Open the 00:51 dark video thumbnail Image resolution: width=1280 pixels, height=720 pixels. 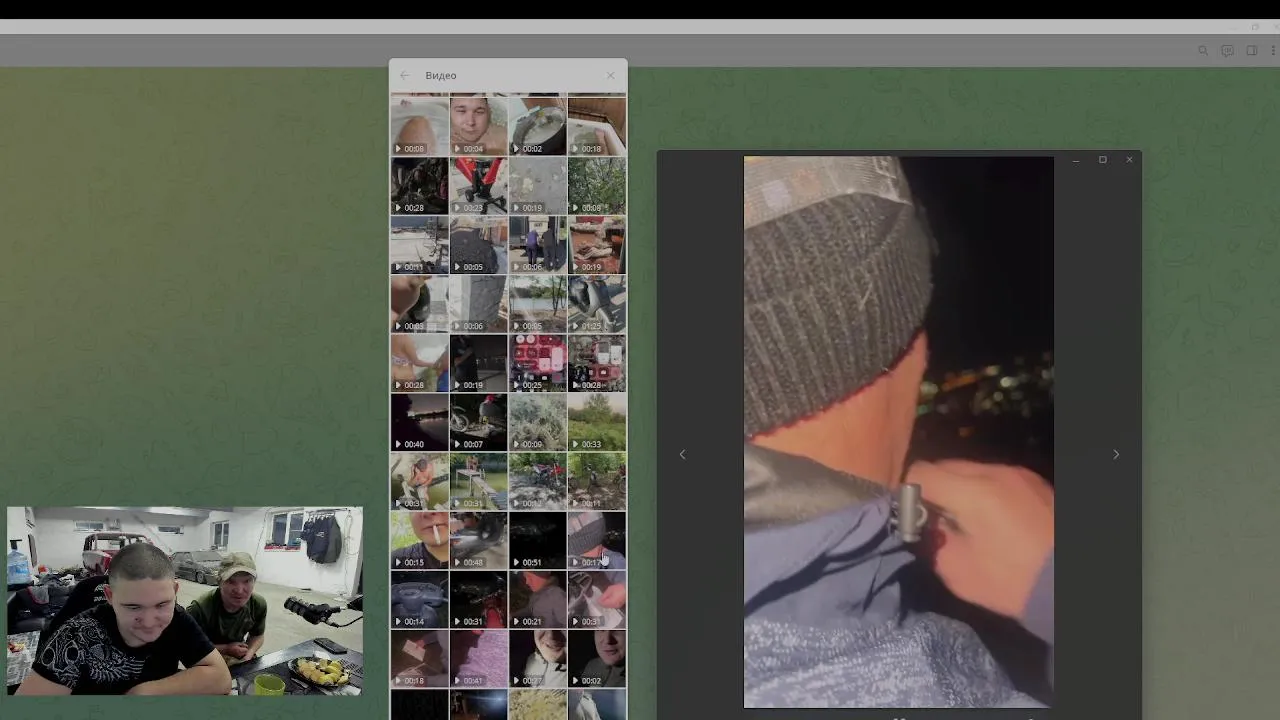pyautogui.click(x=537, y=540)
